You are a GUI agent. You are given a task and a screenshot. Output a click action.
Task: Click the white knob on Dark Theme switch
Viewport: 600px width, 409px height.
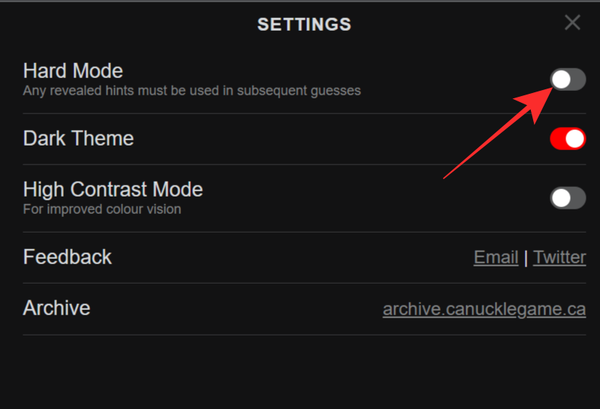(574, 139)
